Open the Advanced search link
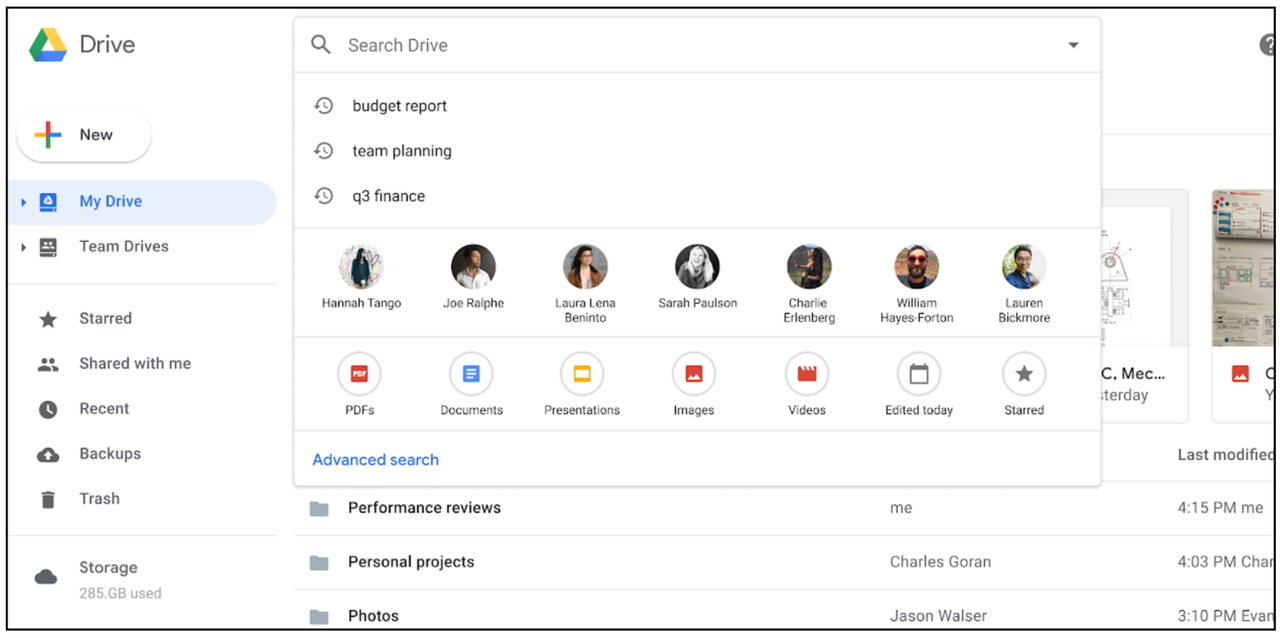Screen dimensions: 1280x638 coord(376,460)
